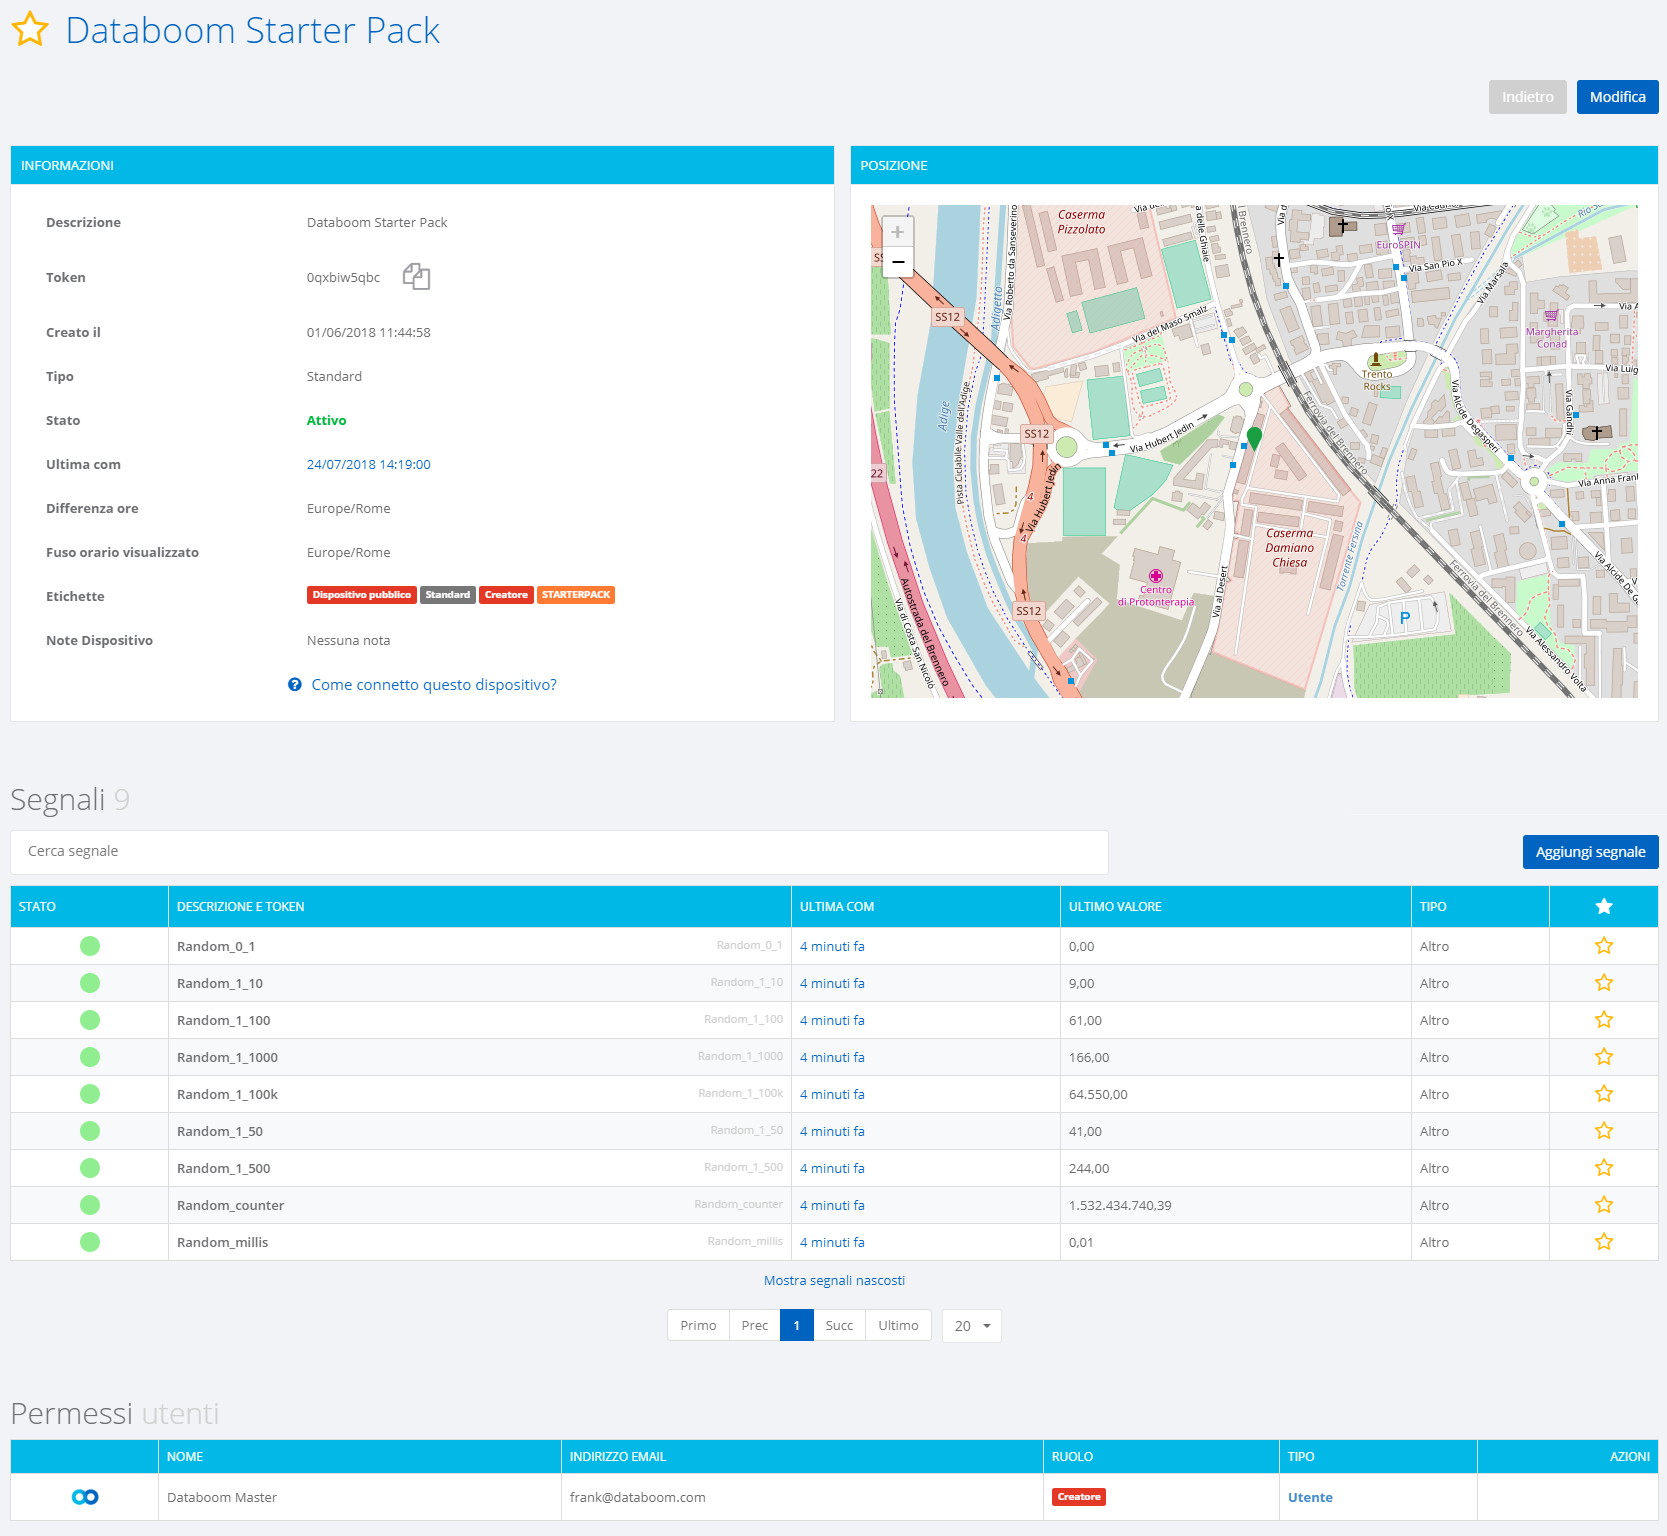Click the STARTERPACK orange tag

[576, 595]
